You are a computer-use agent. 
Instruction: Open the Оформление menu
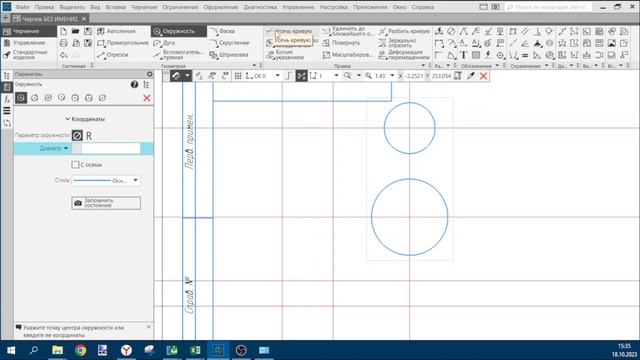coord(220,7)
